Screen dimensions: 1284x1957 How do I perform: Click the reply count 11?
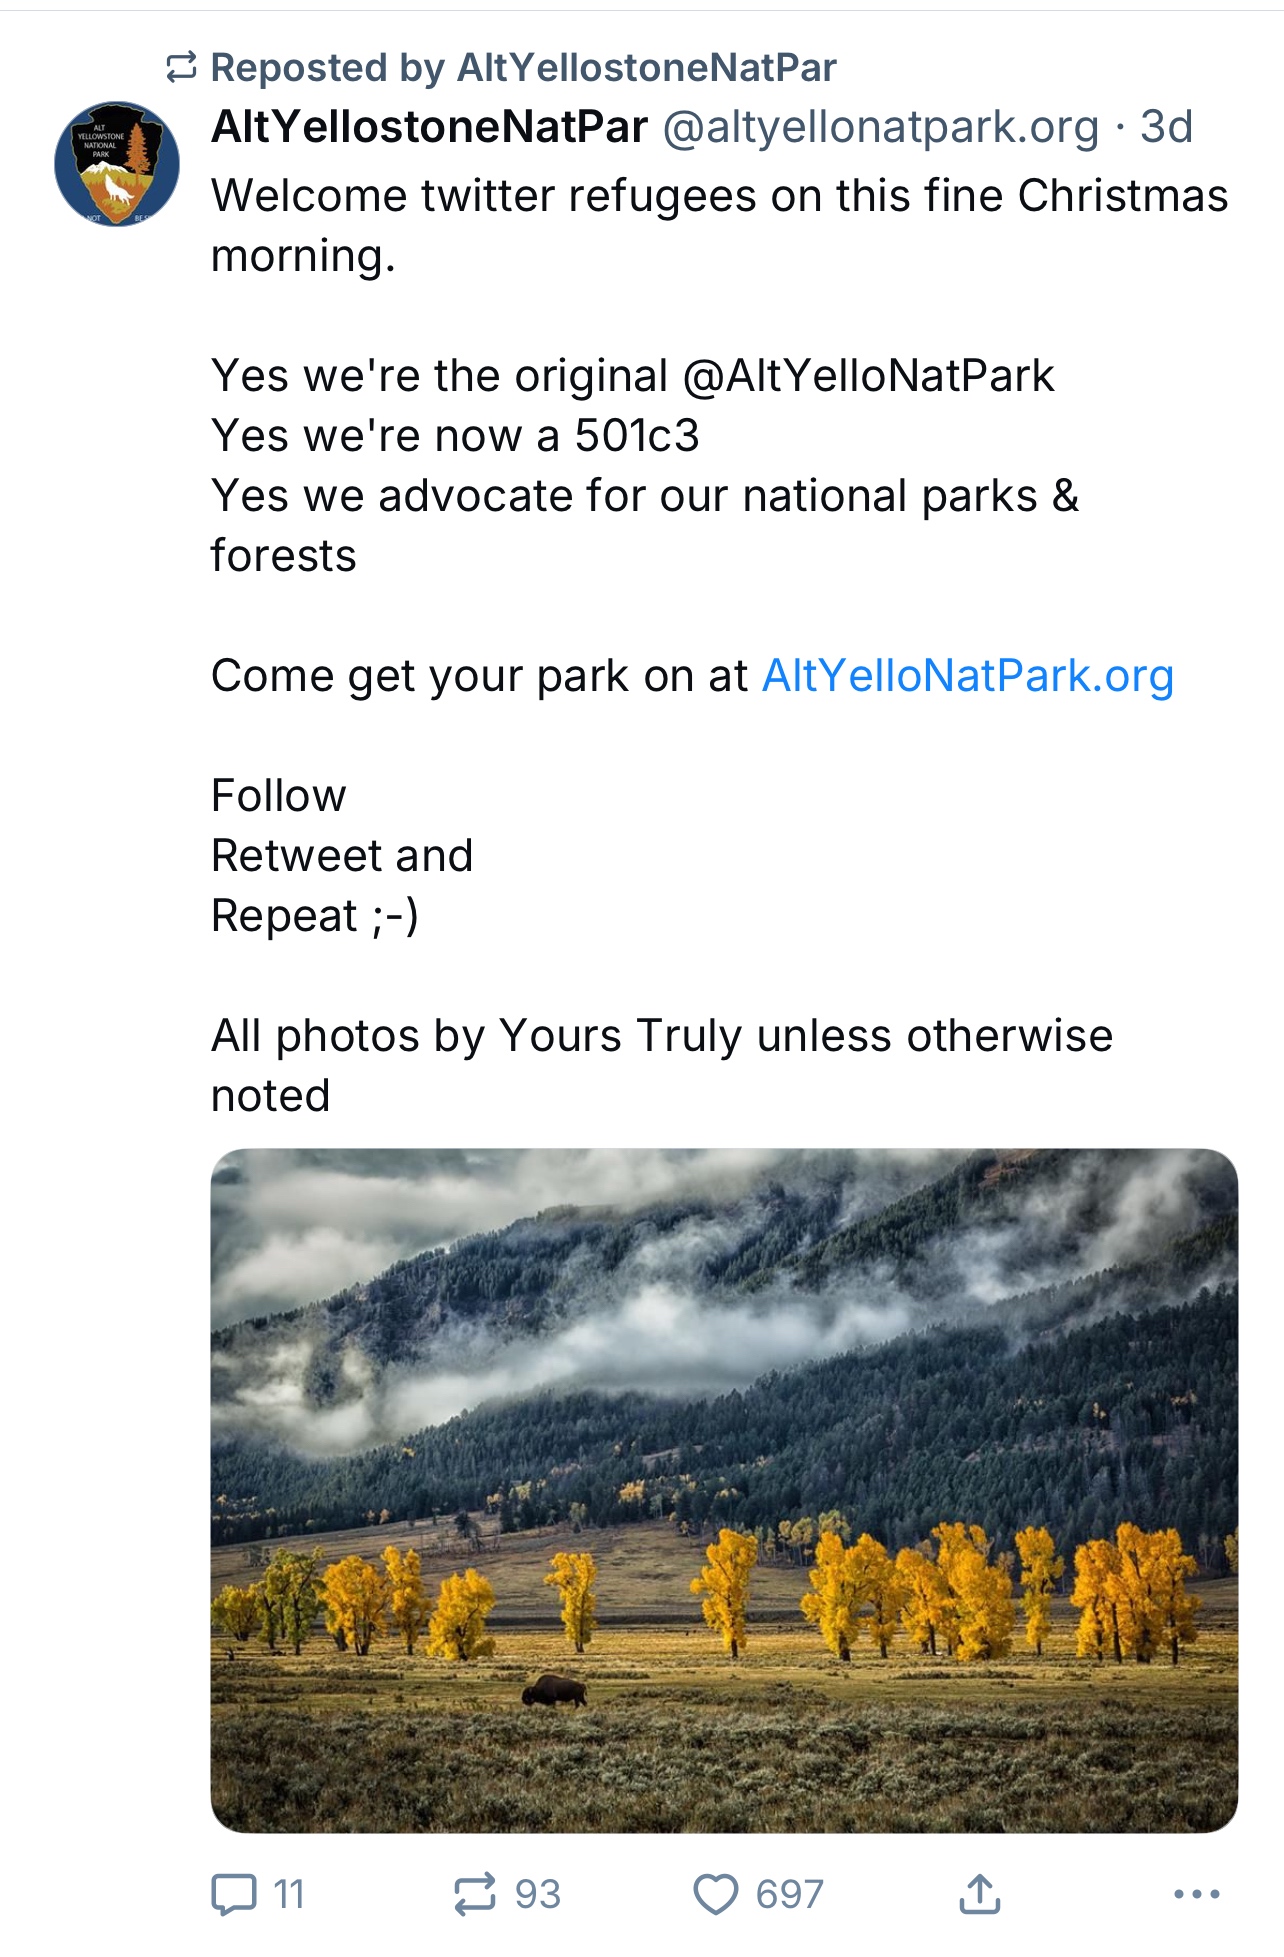pyautogui.click(x=289, y=1894)
